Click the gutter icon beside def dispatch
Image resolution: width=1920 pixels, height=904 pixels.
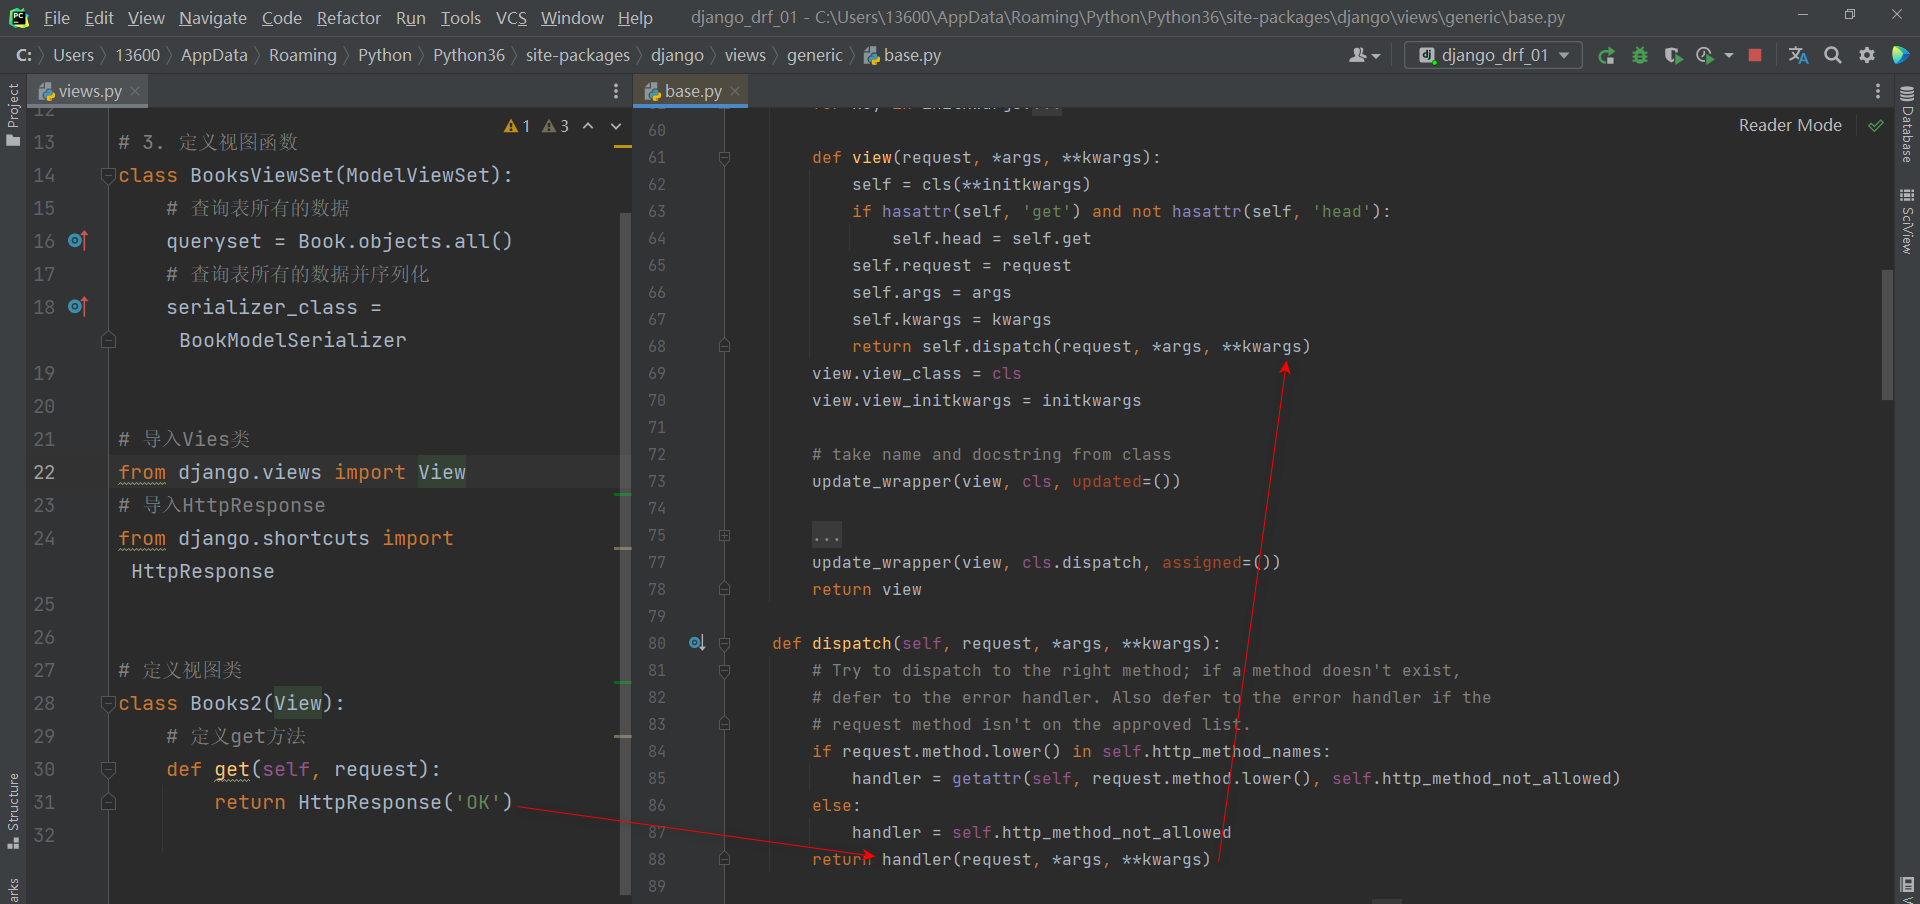pos(697,643)
